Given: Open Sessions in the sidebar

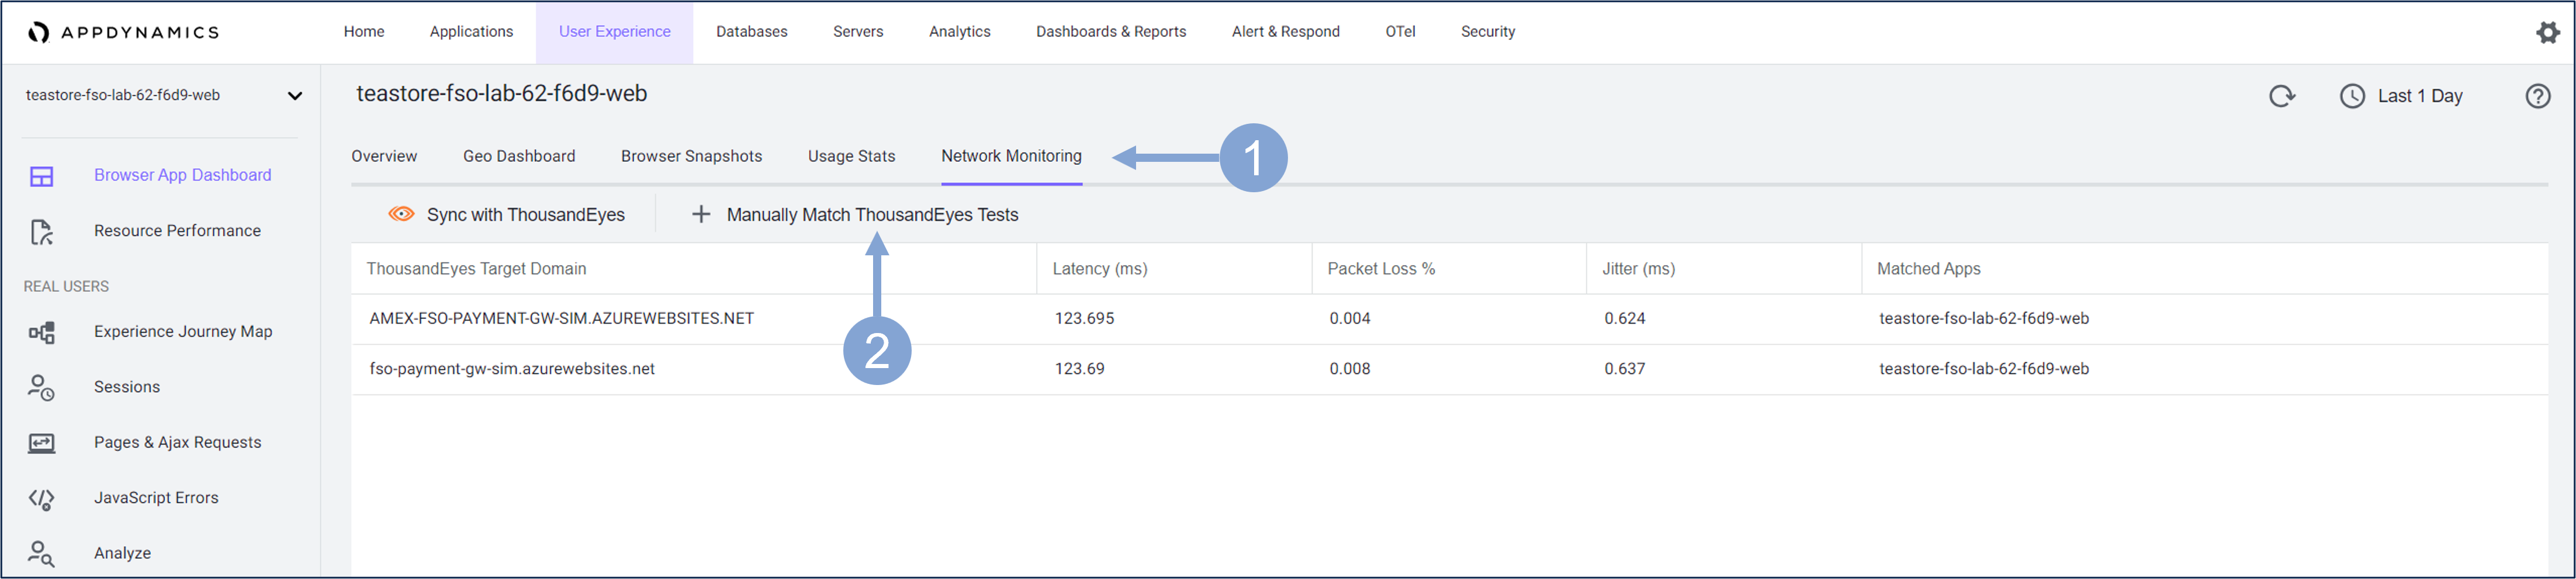Looking at the screenshot, I should pyautogui.click(x=126, y=387).
